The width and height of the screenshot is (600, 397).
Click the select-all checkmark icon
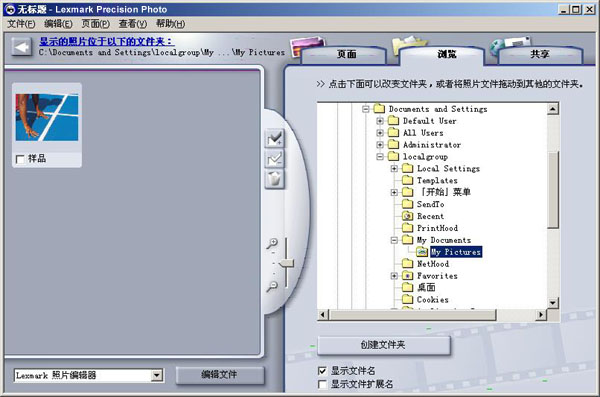pos(274,139)
